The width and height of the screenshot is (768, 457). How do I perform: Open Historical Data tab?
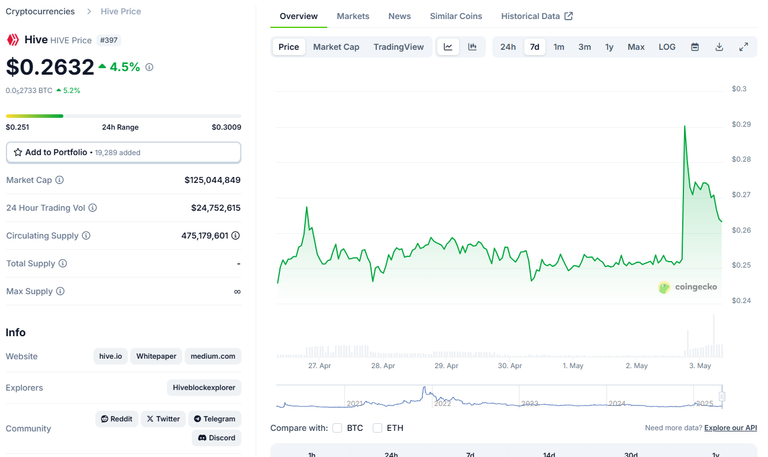pos(537,16)
